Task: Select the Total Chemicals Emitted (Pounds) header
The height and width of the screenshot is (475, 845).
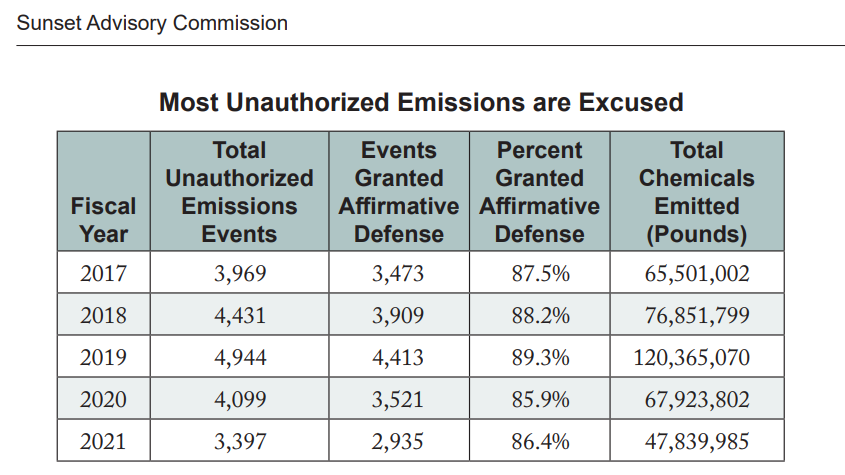Action: pos(696,192)
